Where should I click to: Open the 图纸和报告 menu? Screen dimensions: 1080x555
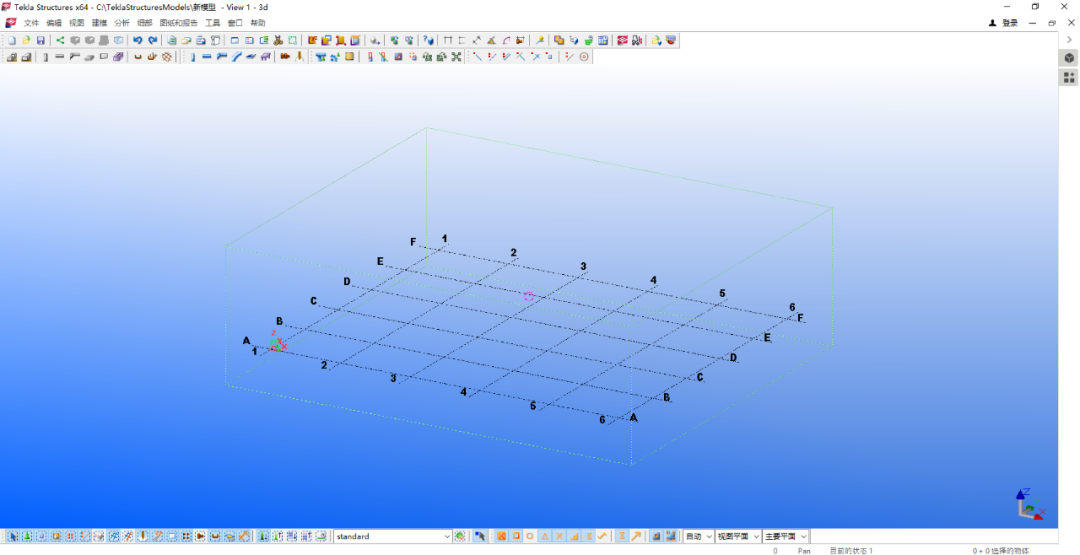coord(178,23)
